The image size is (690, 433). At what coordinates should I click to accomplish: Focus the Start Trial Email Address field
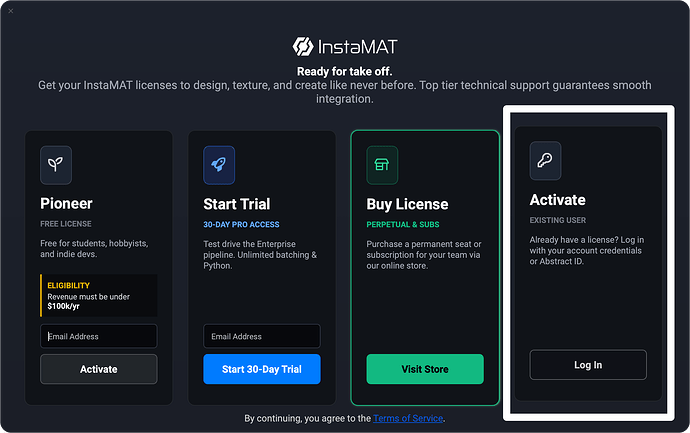(262, 336)
